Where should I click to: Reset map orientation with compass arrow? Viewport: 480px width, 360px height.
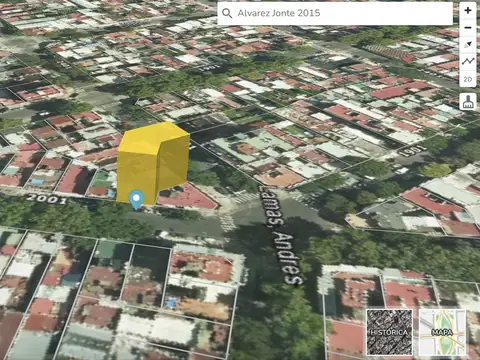coord(468,45)
